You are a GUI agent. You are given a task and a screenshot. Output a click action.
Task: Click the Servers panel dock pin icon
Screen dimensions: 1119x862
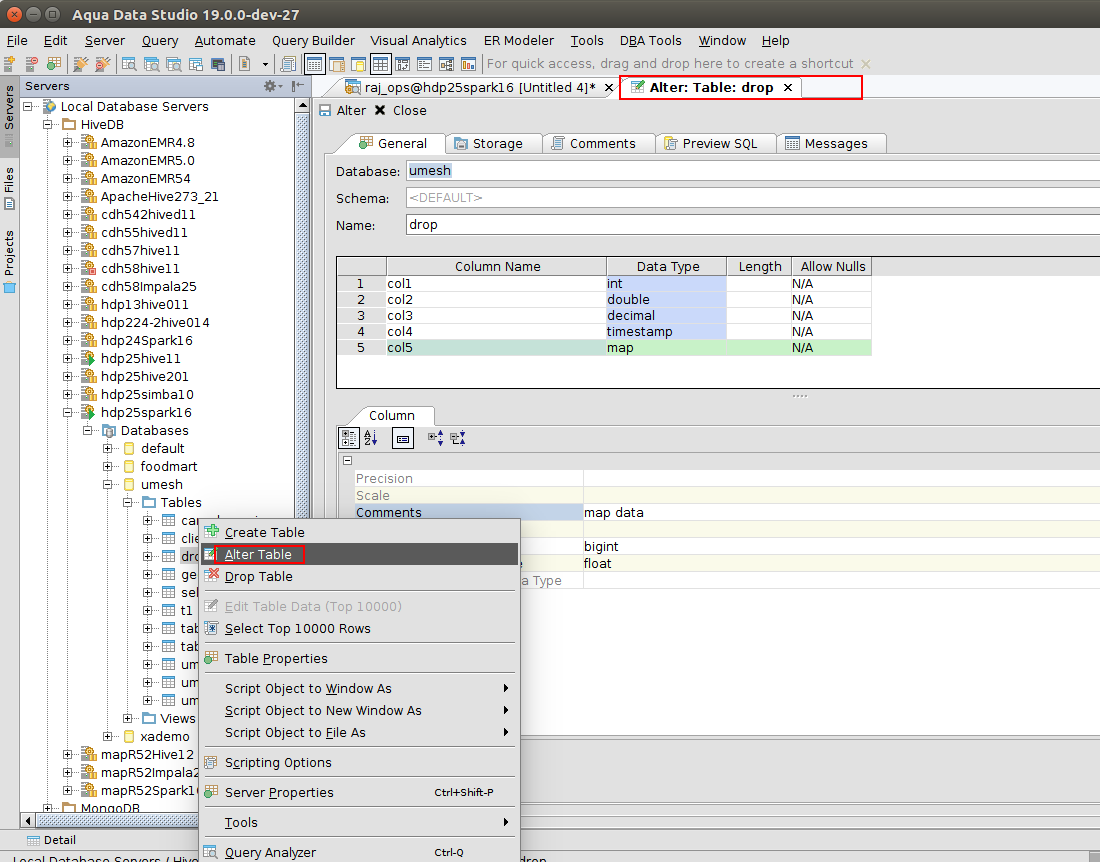point(298,86)
